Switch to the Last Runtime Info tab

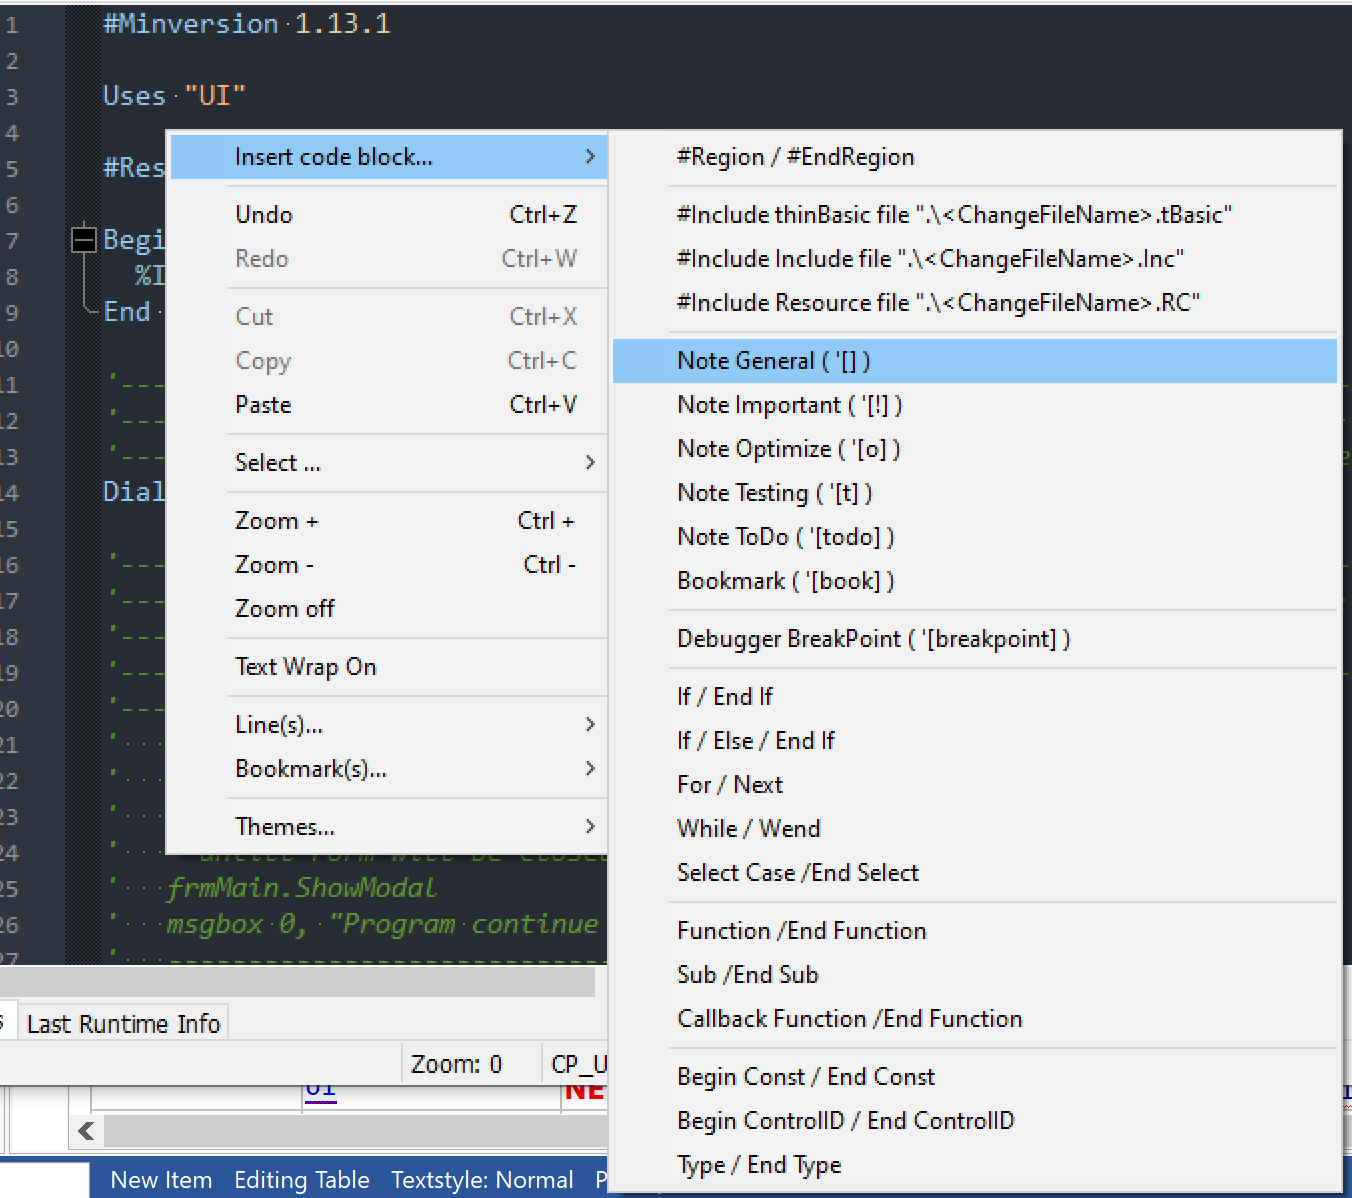pyautogui.click(x=123, y=1024)
